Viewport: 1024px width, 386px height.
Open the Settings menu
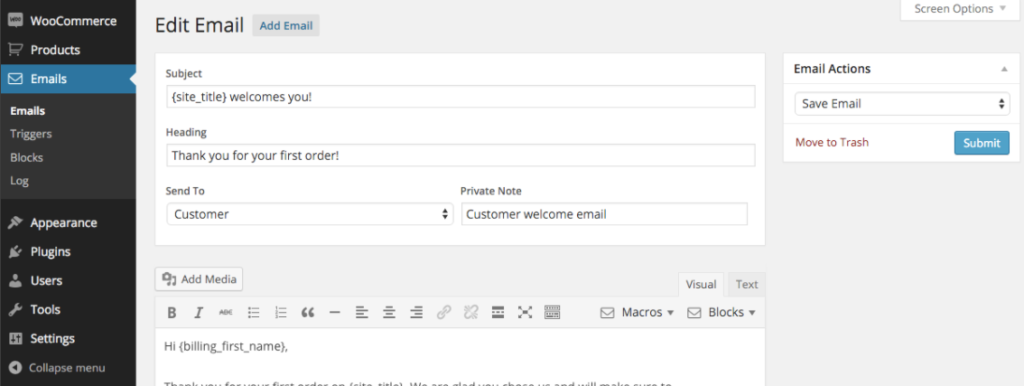point(68,339)
